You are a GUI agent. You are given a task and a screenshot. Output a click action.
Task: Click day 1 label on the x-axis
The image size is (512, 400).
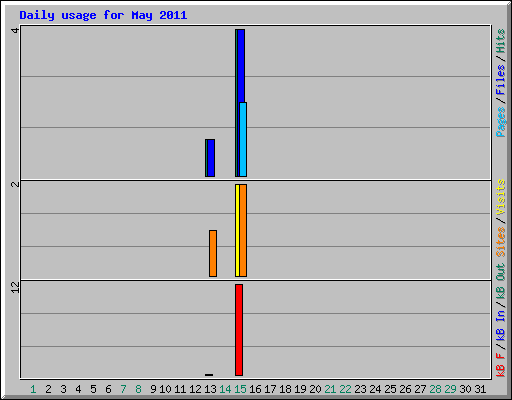point(33,389)
